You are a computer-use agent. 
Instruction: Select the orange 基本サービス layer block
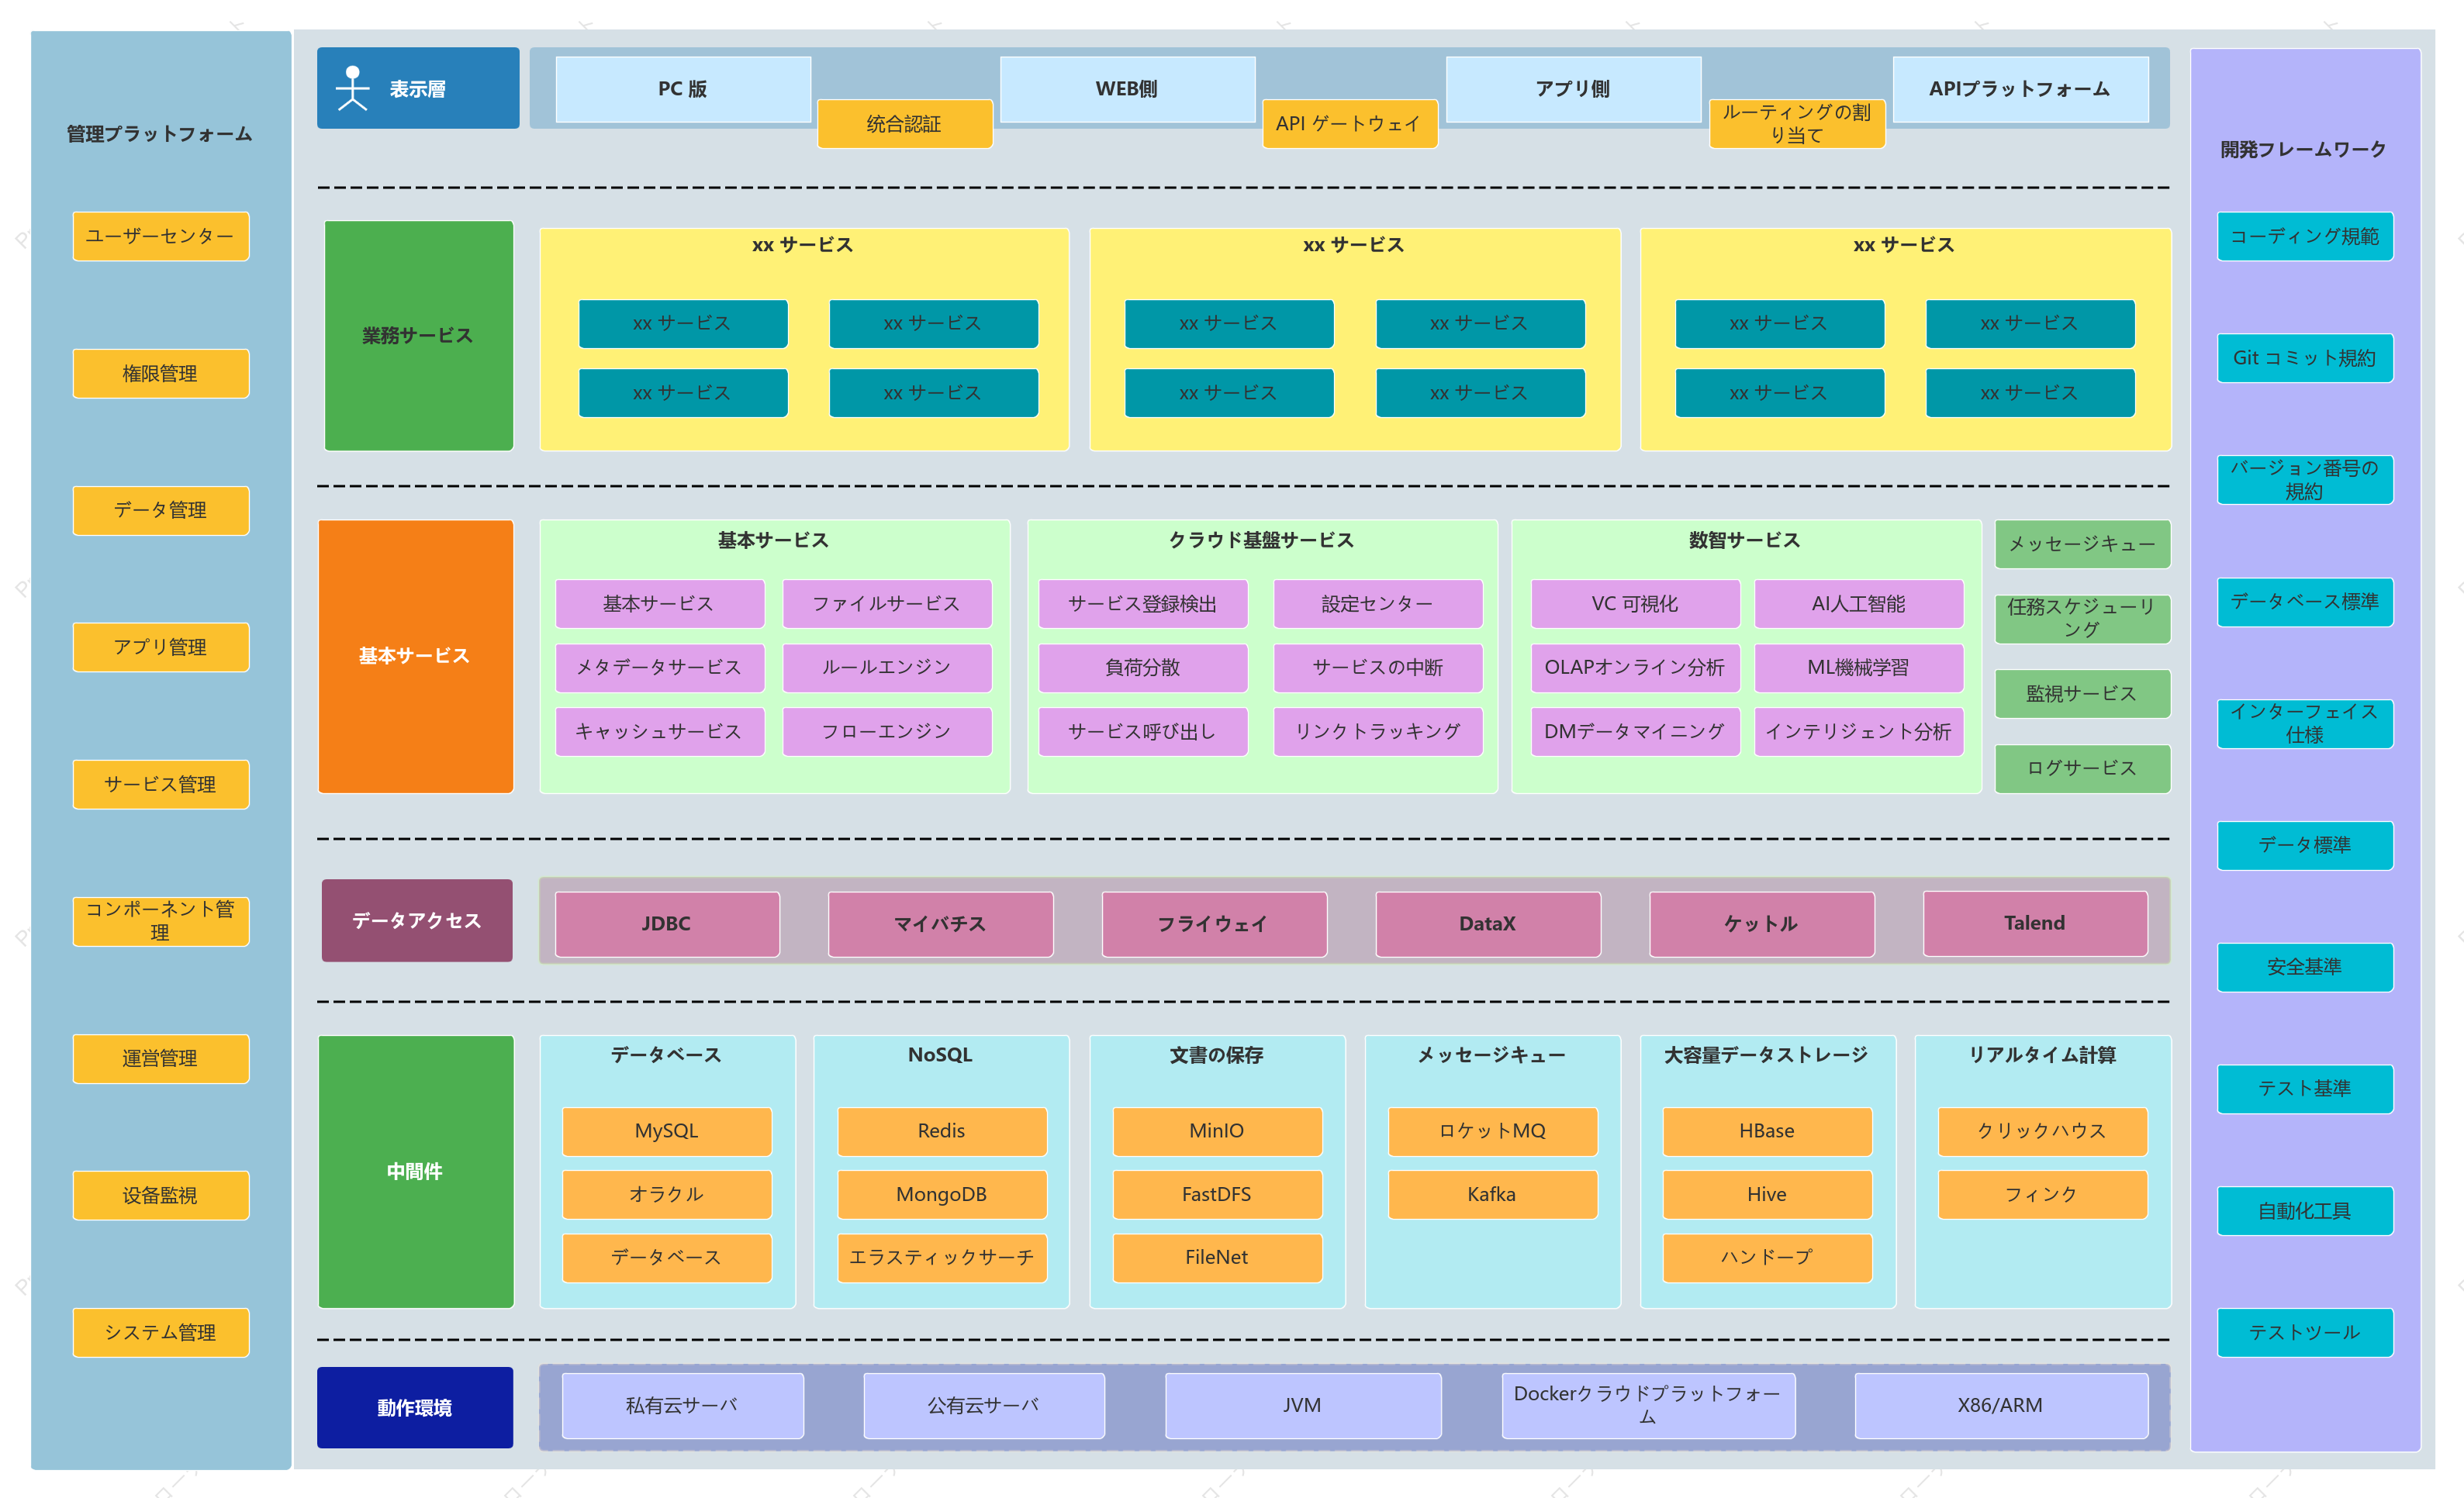415,656
